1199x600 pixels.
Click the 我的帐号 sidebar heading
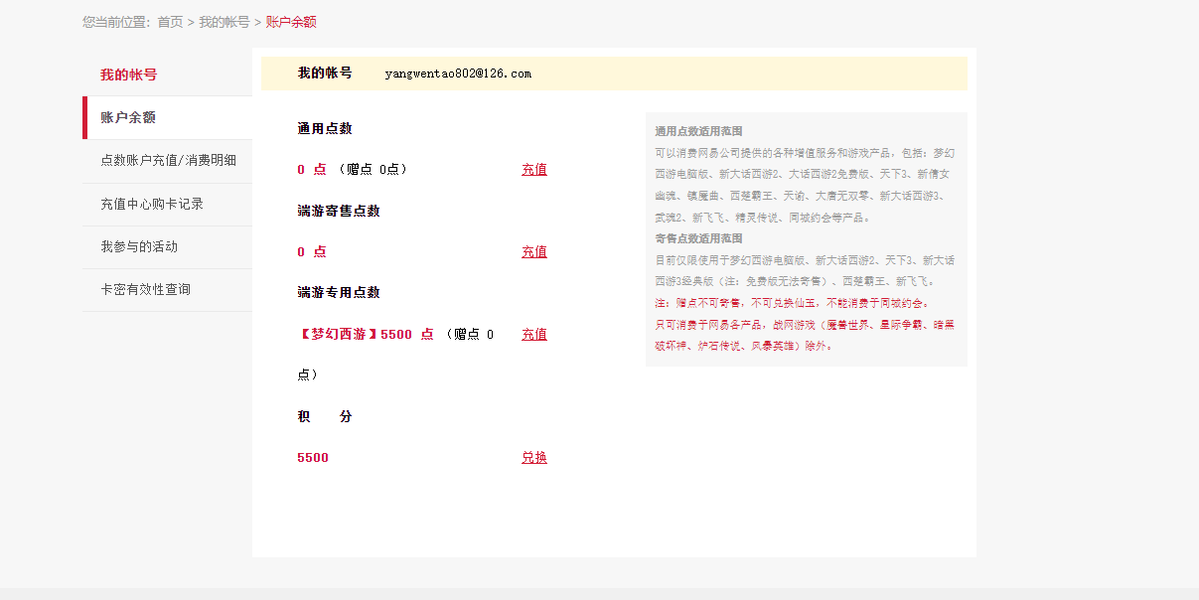click(128, 75)
